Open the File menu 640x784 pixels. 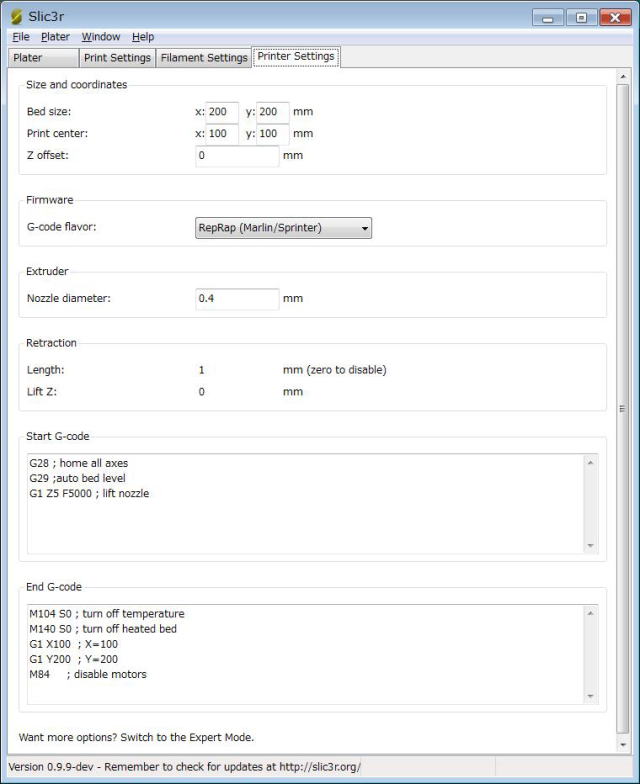(20, 36)
